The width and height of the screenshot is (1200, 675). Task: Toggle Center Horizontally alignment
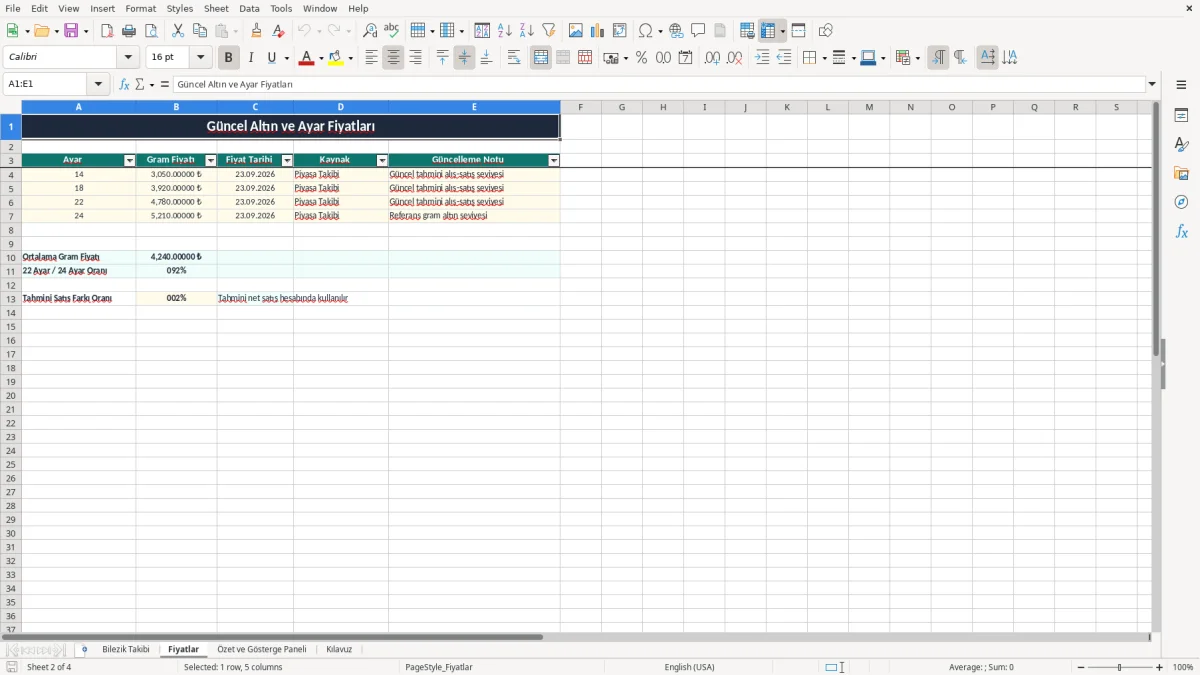(x=393, y=58)
